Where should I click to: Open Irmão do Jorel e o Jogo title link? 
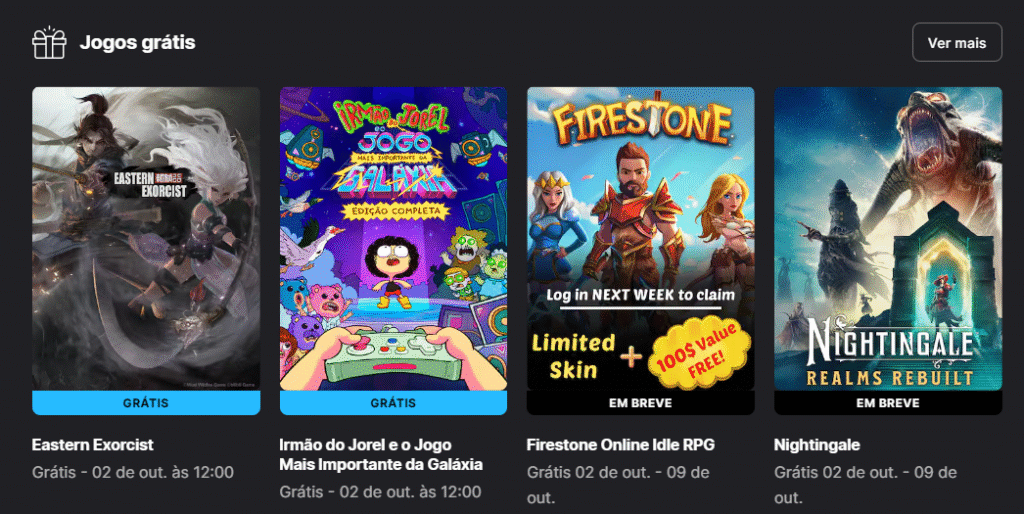pyautogui.click(x=381, y=455)
